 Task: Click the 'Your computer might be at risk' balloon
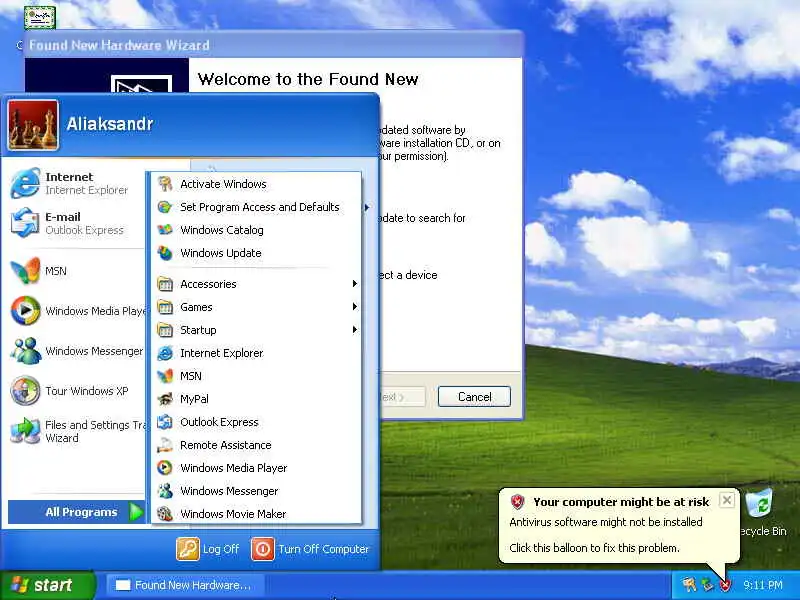pyautogui.click(x=619, y=526)
